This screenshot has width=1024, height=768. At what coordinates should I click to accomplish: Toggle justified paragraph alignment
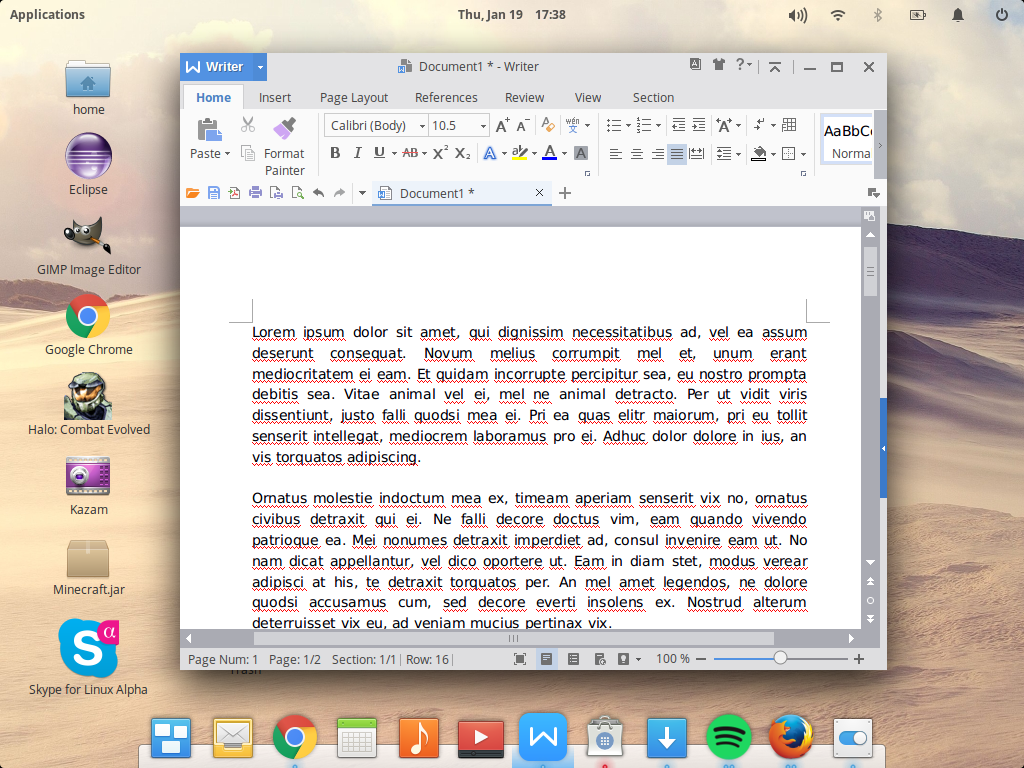tap(677, 154)
